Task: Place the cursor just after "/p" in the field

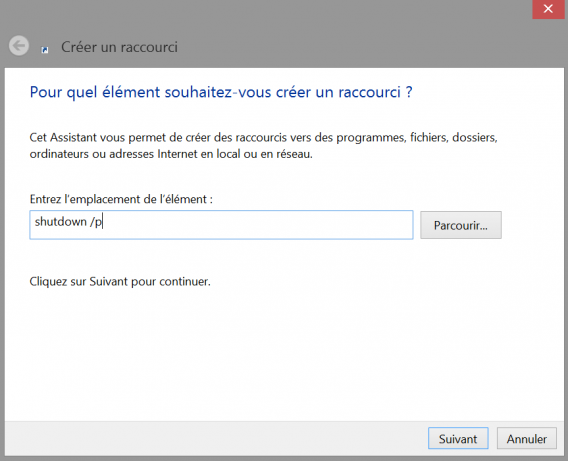Action: (x=103, y=222)
